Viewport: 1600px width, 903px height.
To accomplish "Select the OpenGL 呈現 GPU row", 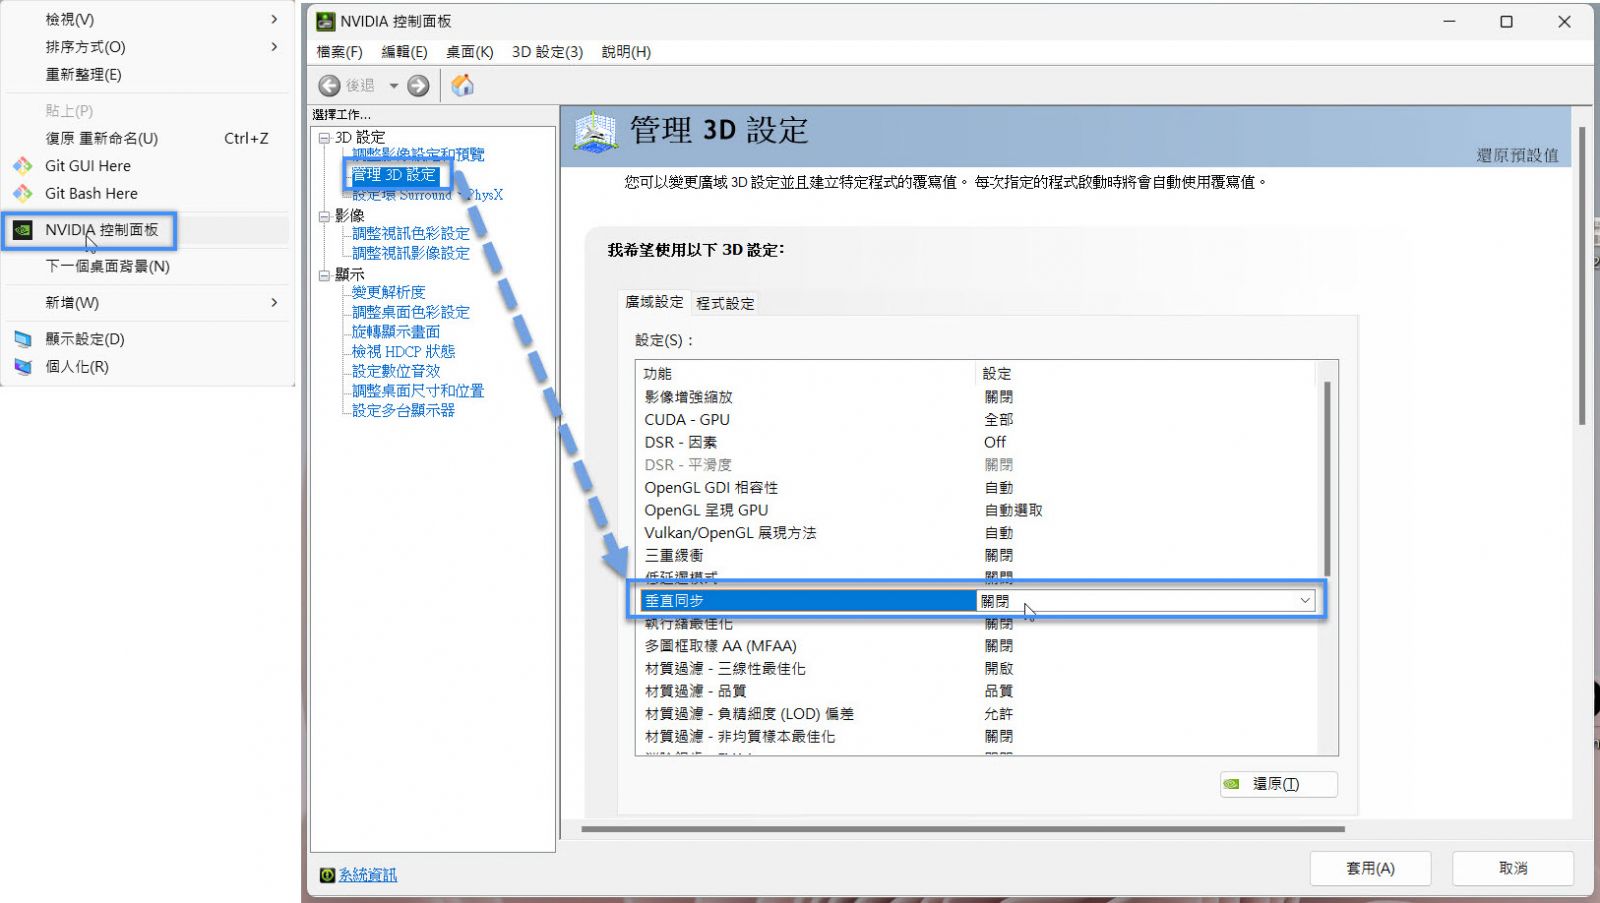I will (x=978, y=510).
